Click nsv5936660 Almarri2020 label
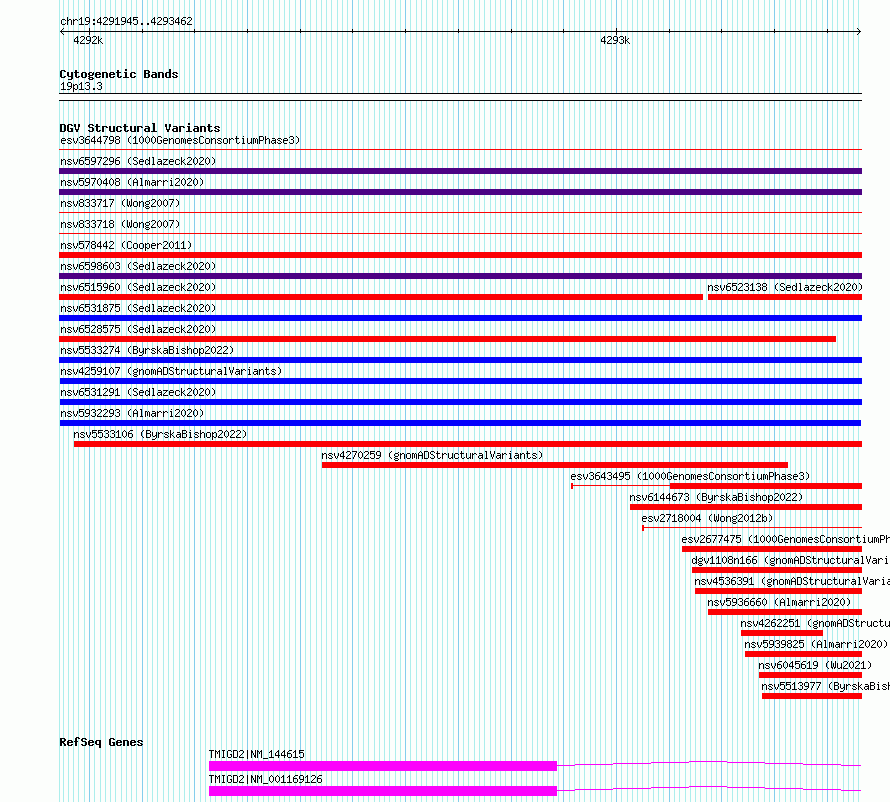This screenshot has height=802, width=890. [779, 602]
